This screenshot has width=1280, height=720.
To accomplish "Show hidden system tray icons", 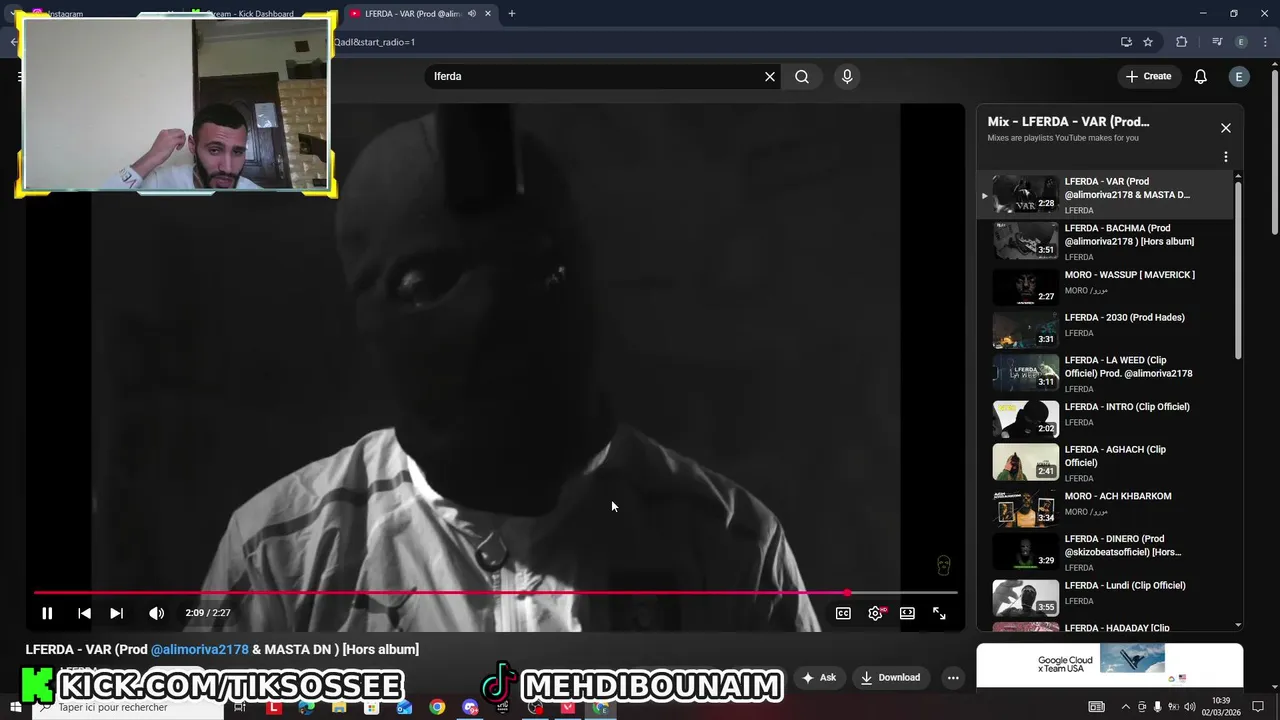I will 1125,707.
